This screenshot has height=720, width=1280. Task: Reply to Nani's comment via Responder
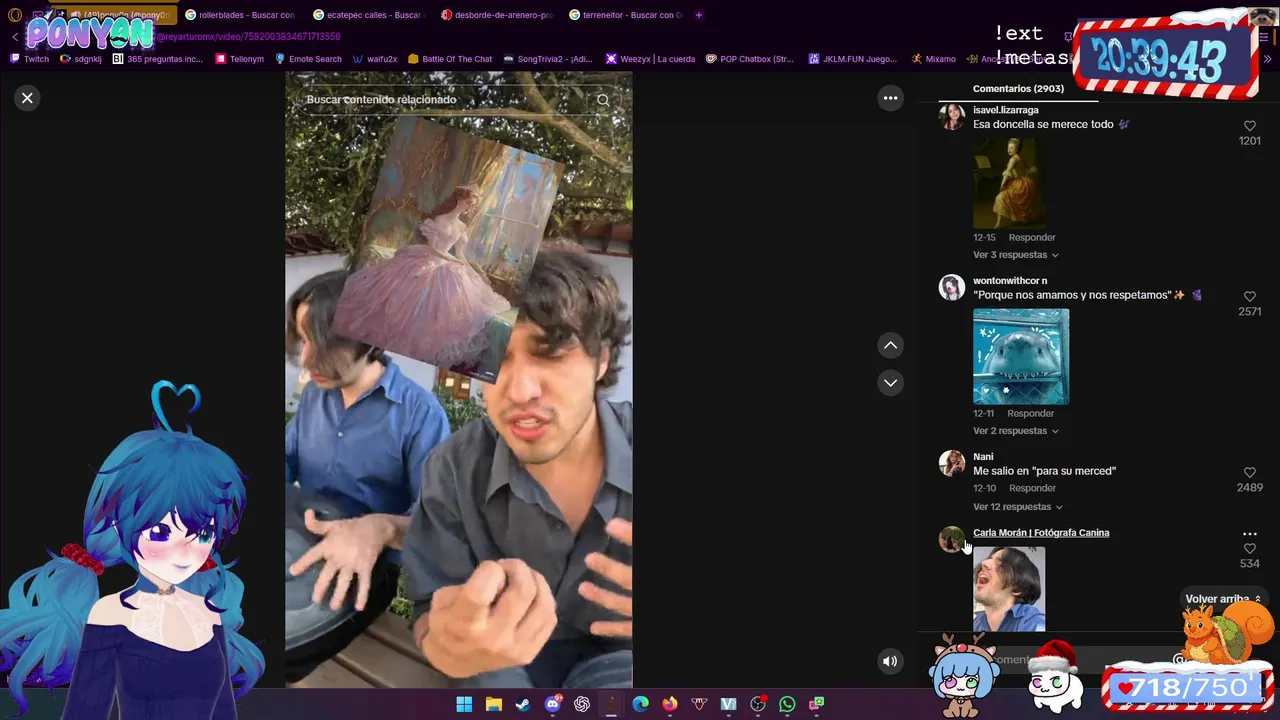tap(1032, 488)
